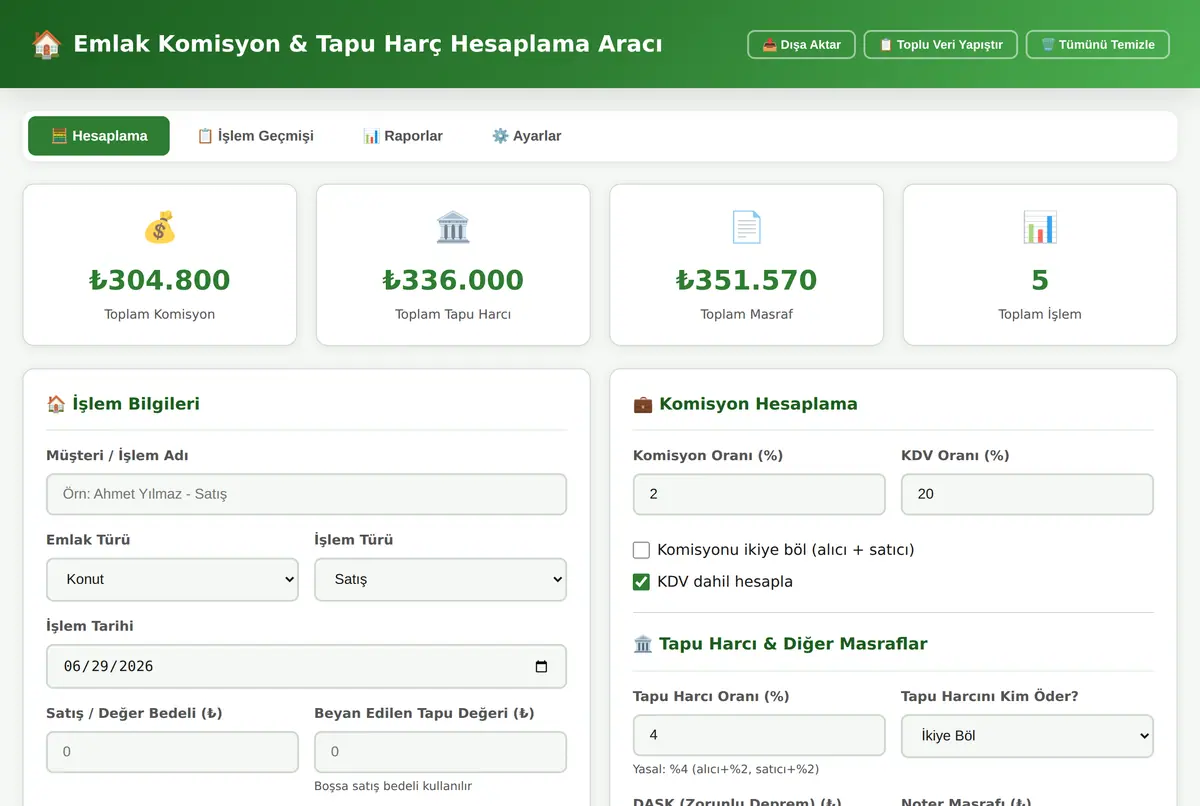Viewport: 1200px width, 806px height.
Task: Open the İşlem Türü dropdown
Action: (x=440, y=579)
